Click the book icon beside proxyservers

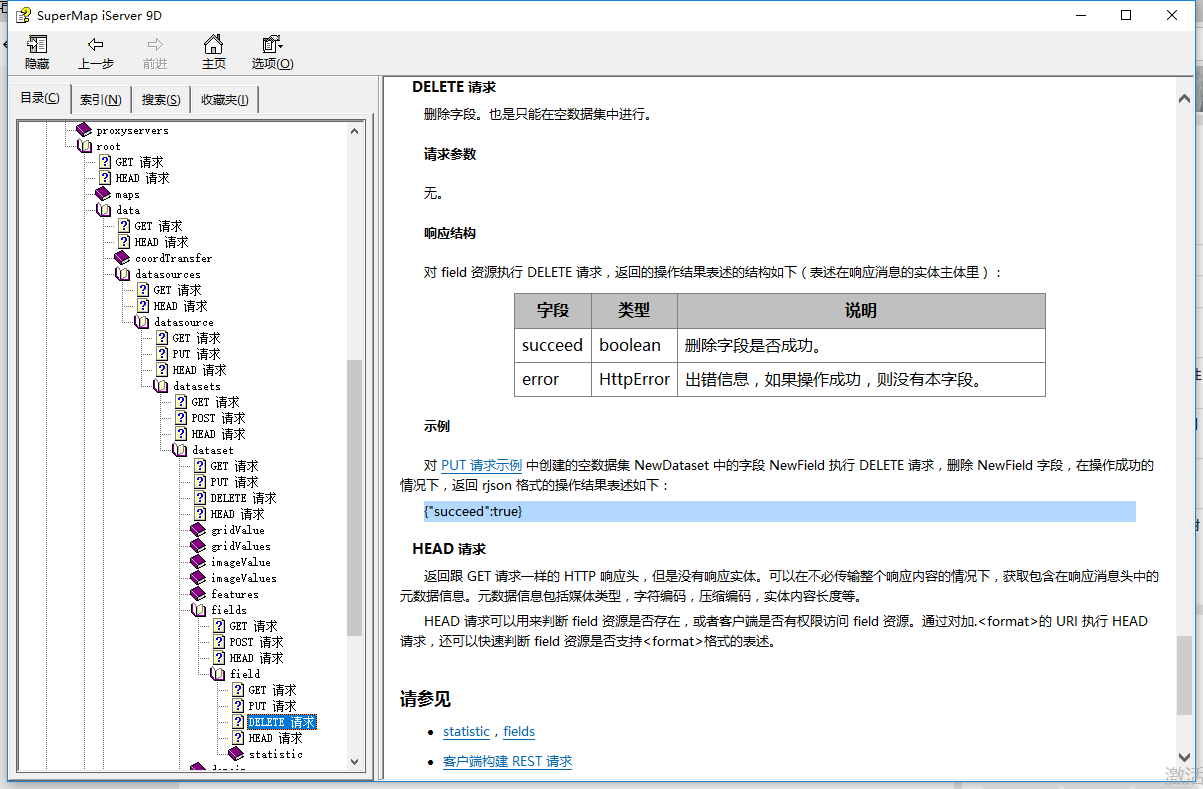(84, 130)
